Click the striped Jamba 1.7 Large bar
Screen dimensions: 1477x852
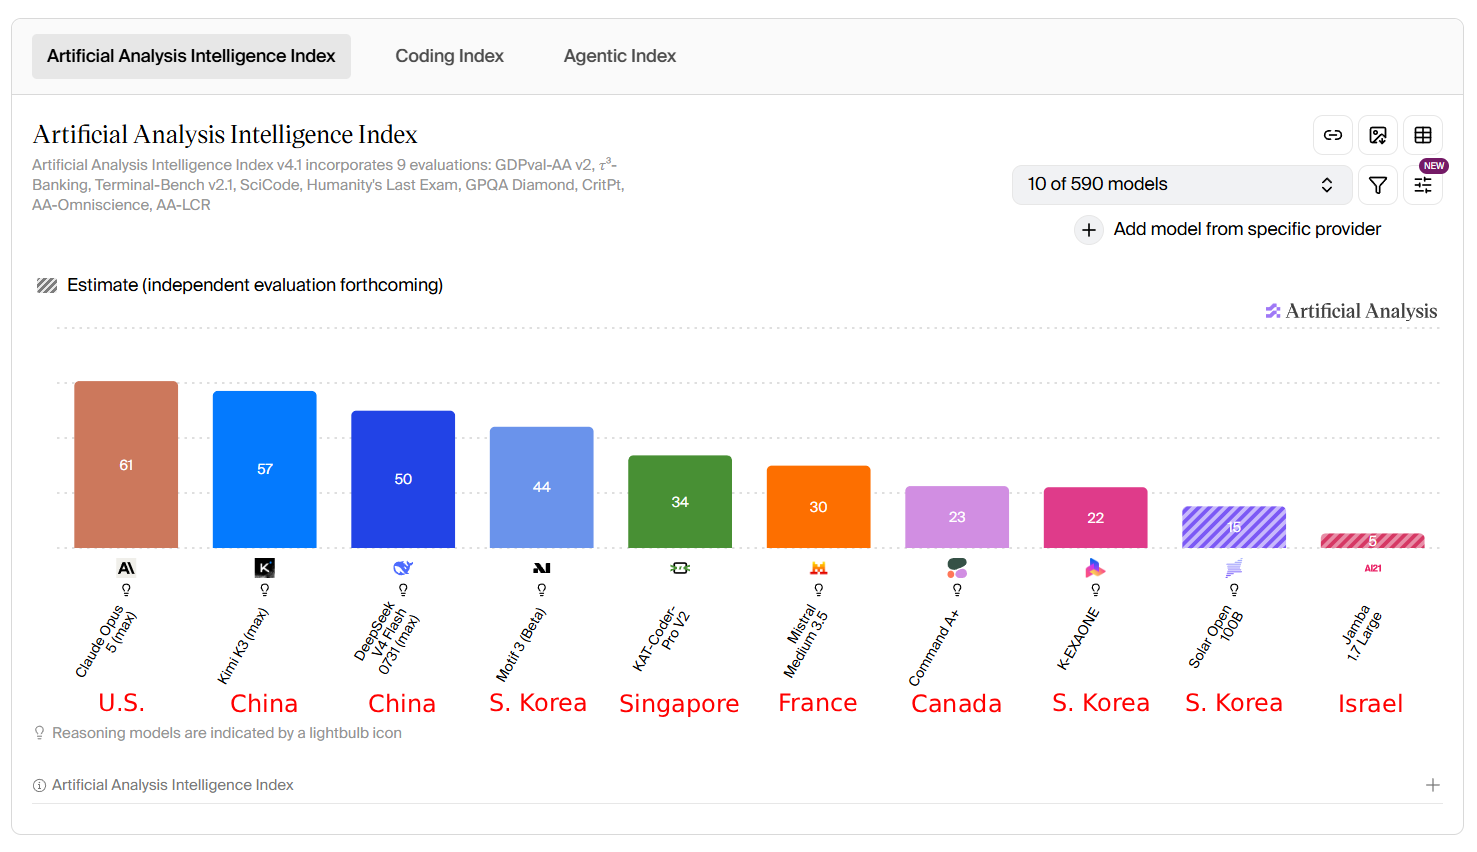click(1373, 541)
